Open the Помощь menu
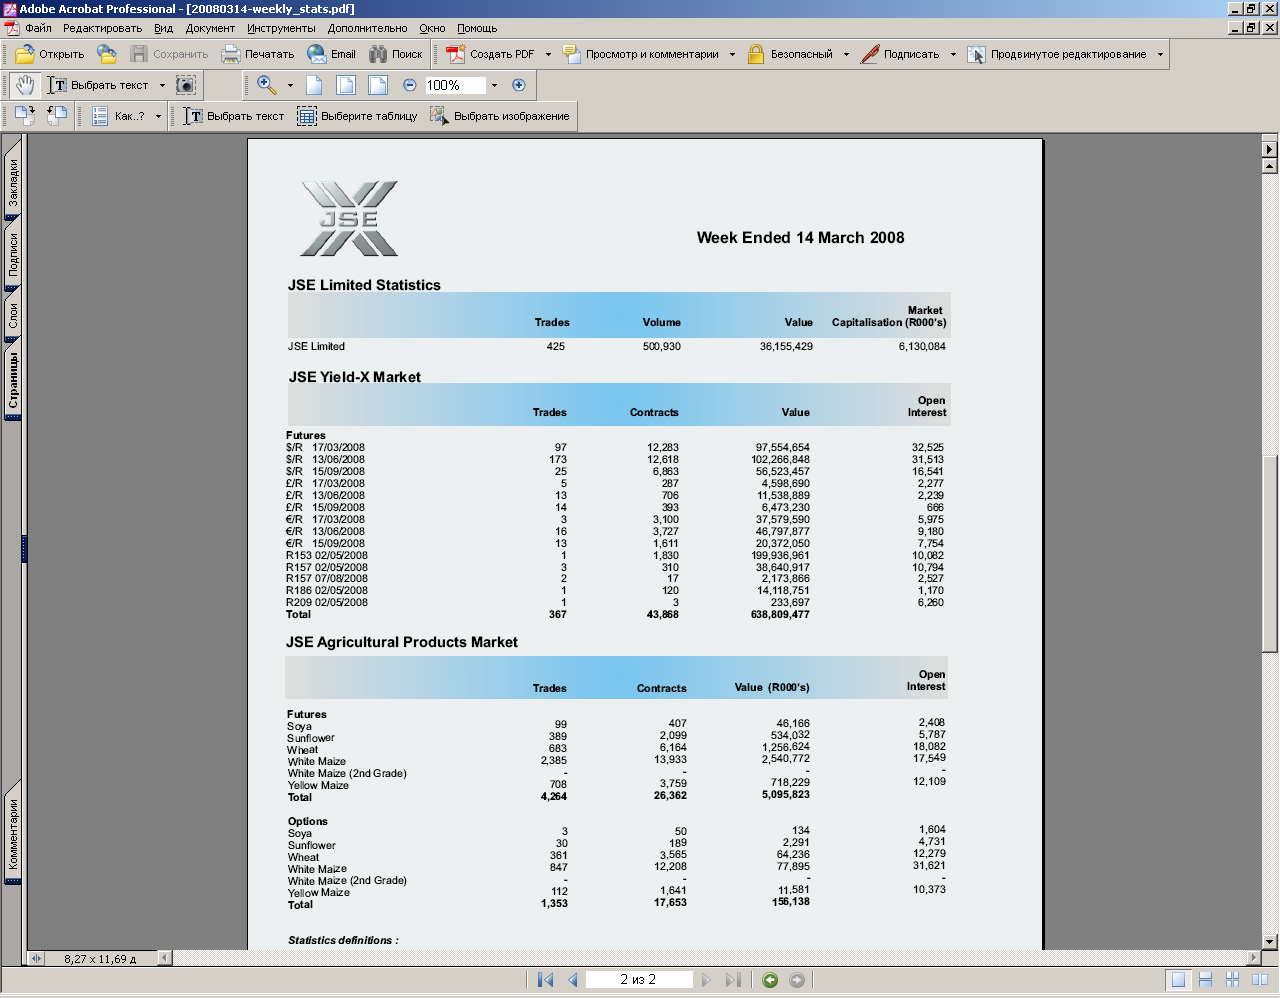 (477, 28)
